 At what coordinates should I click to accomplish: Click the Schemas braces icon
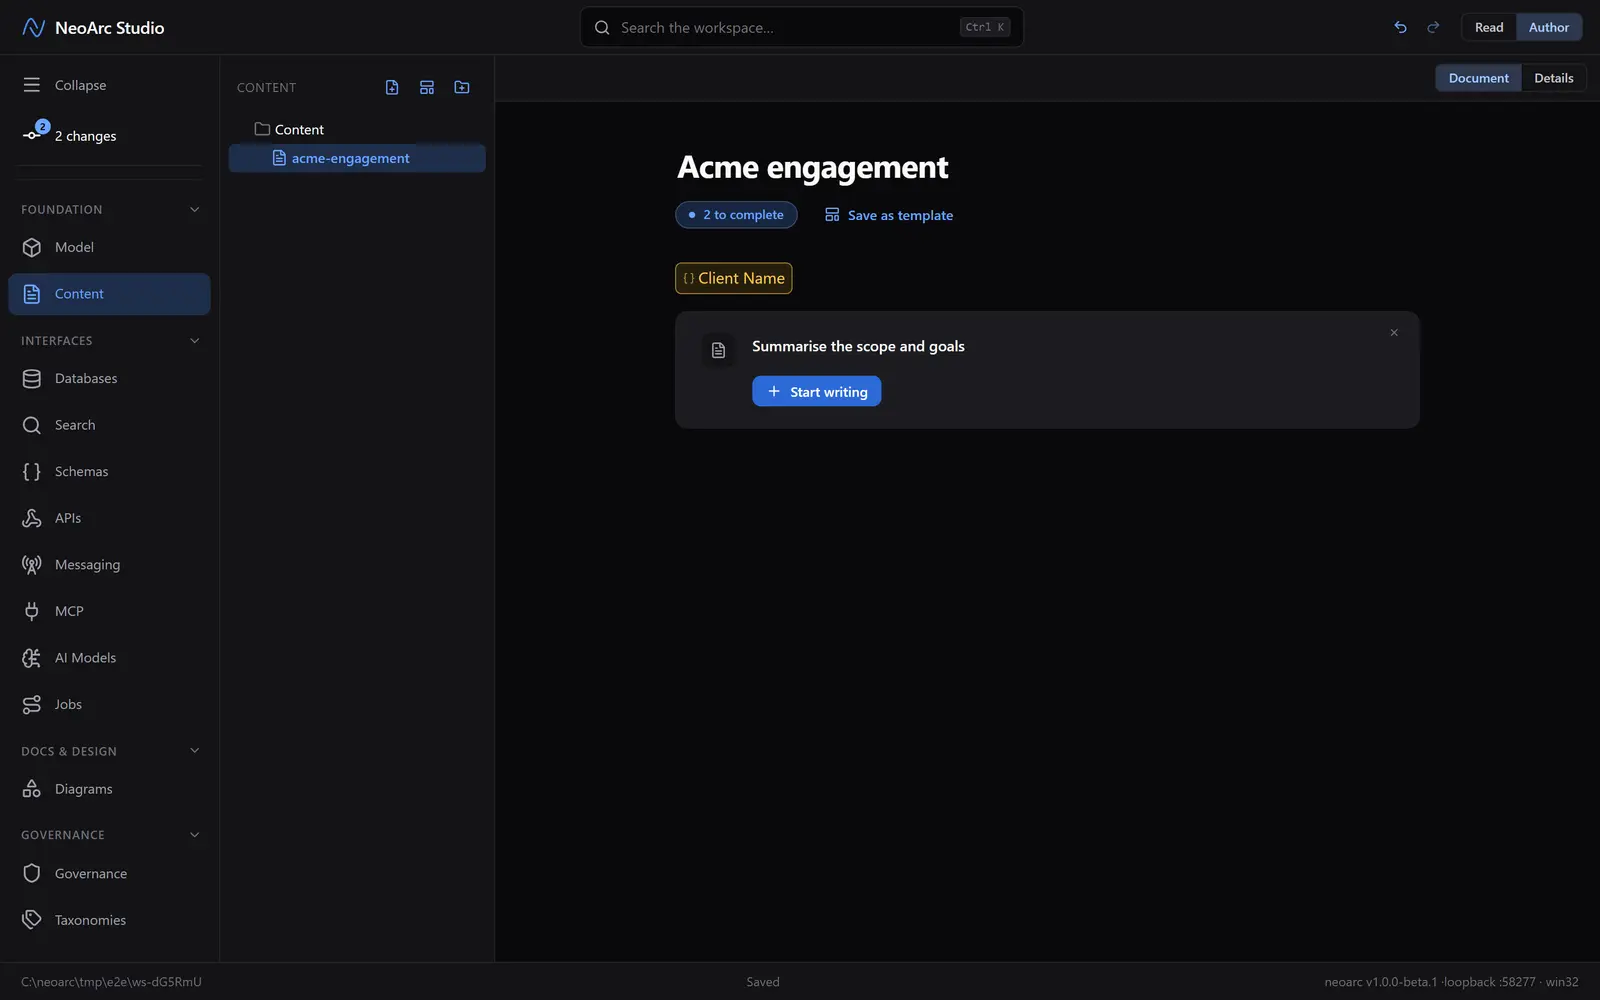click(32, 471)
